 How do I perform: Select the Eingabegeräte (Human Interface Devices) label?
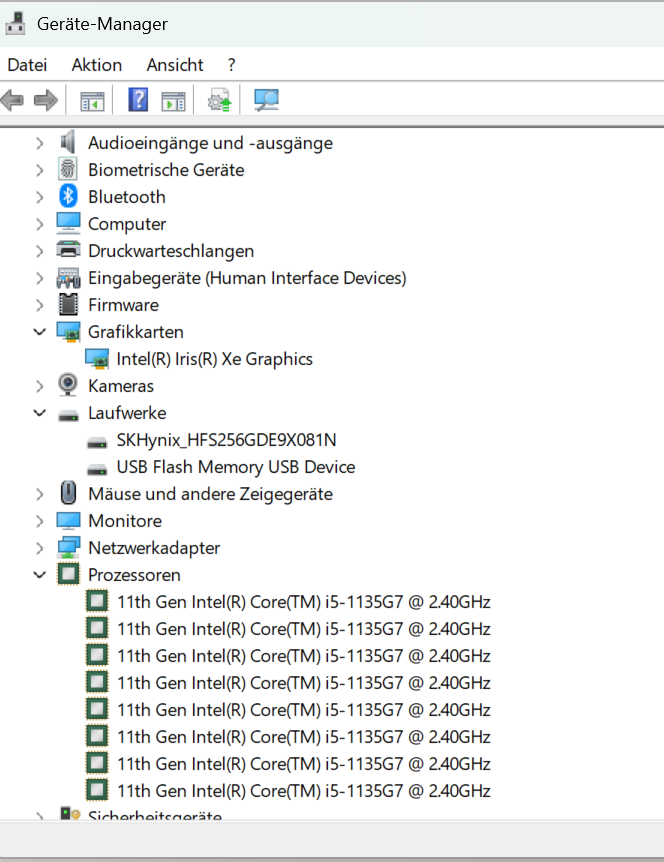(x=247, y=278)
